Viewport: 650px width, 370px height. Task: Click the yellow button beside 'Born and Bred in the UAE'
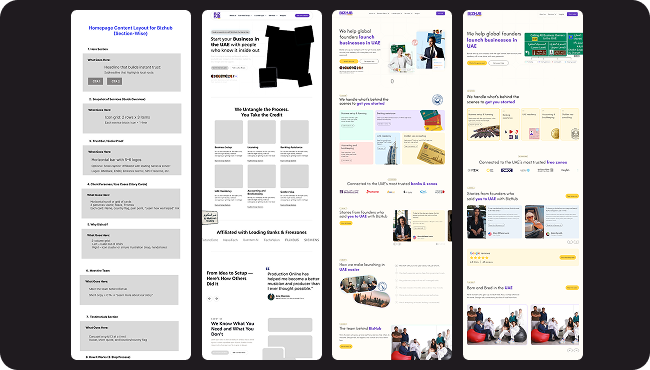click(x=572, y=288)
